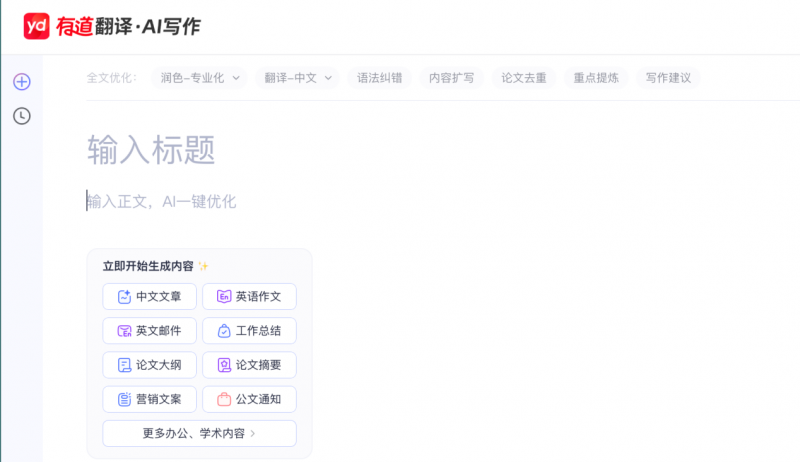Run 论文去重 on the text
800x462 pixels.
click(x=524, y=78)
